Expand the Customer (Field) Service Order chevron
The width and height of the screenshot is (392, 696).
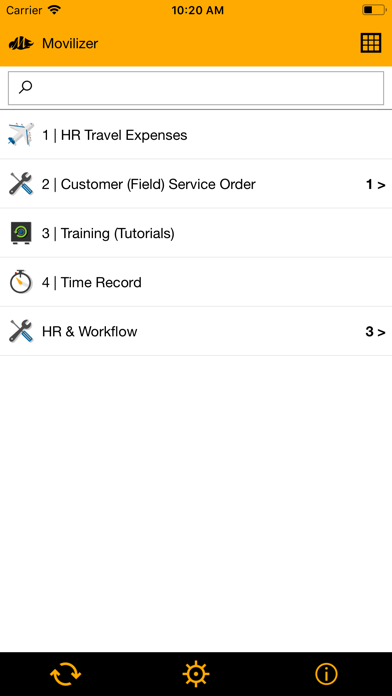tap(376, 185)
